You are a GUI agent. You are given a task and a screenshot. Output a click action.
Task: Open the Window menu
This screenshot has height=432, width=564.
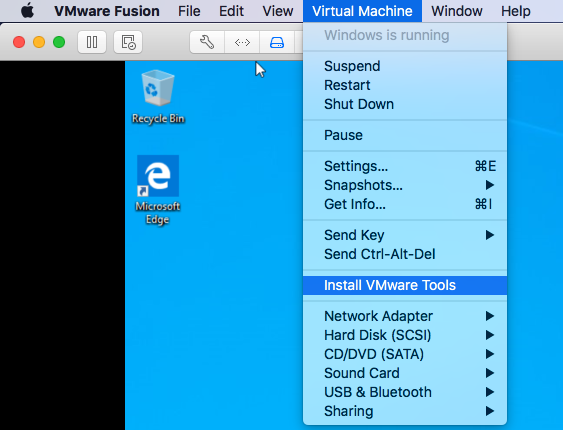pyautogui.click(x=457, y=11)
